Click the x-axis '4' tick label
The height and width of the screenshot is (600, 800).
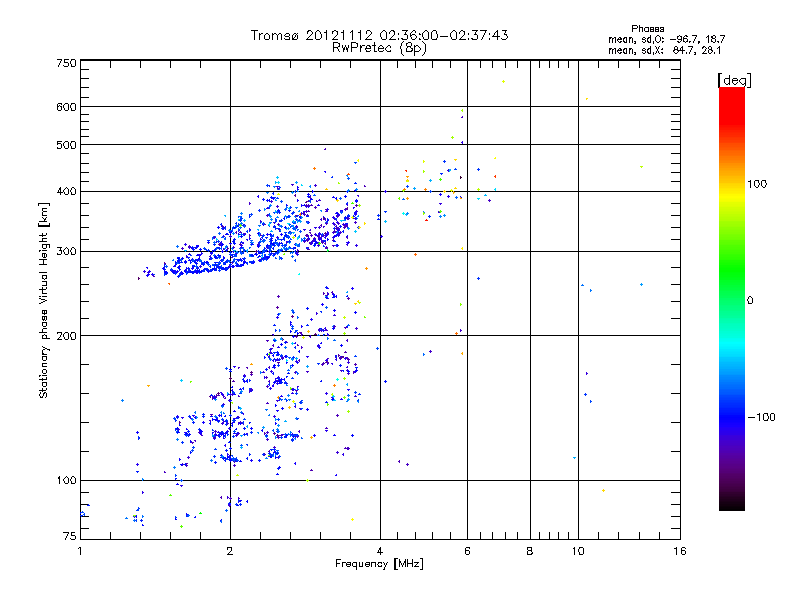380,551
